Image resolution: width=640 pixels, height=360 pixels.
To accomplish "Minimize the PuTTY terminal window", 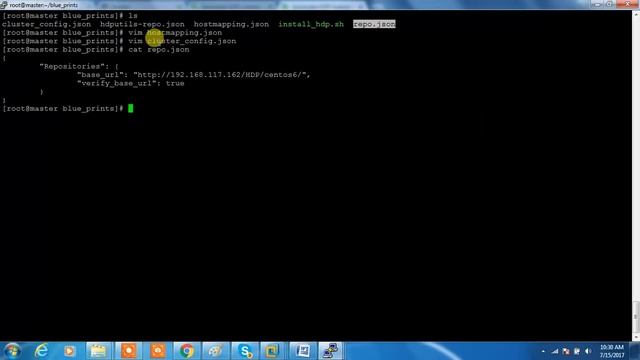I will (x=597, y=4).
